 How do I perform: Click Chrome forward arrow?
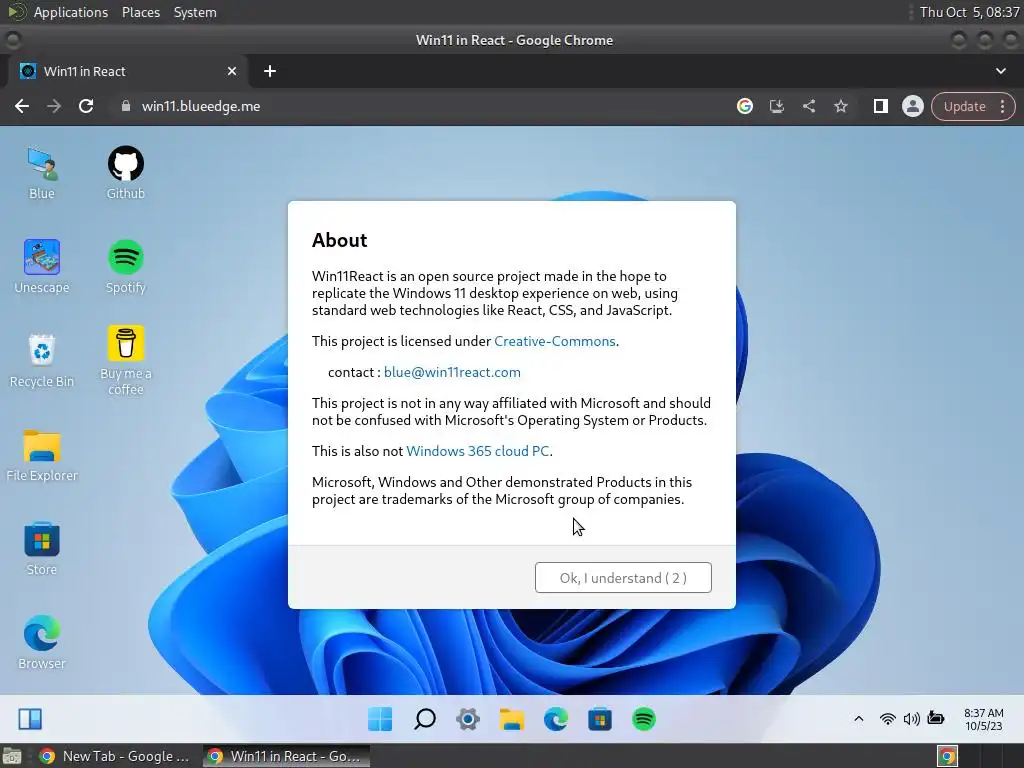tap(54, 106)
